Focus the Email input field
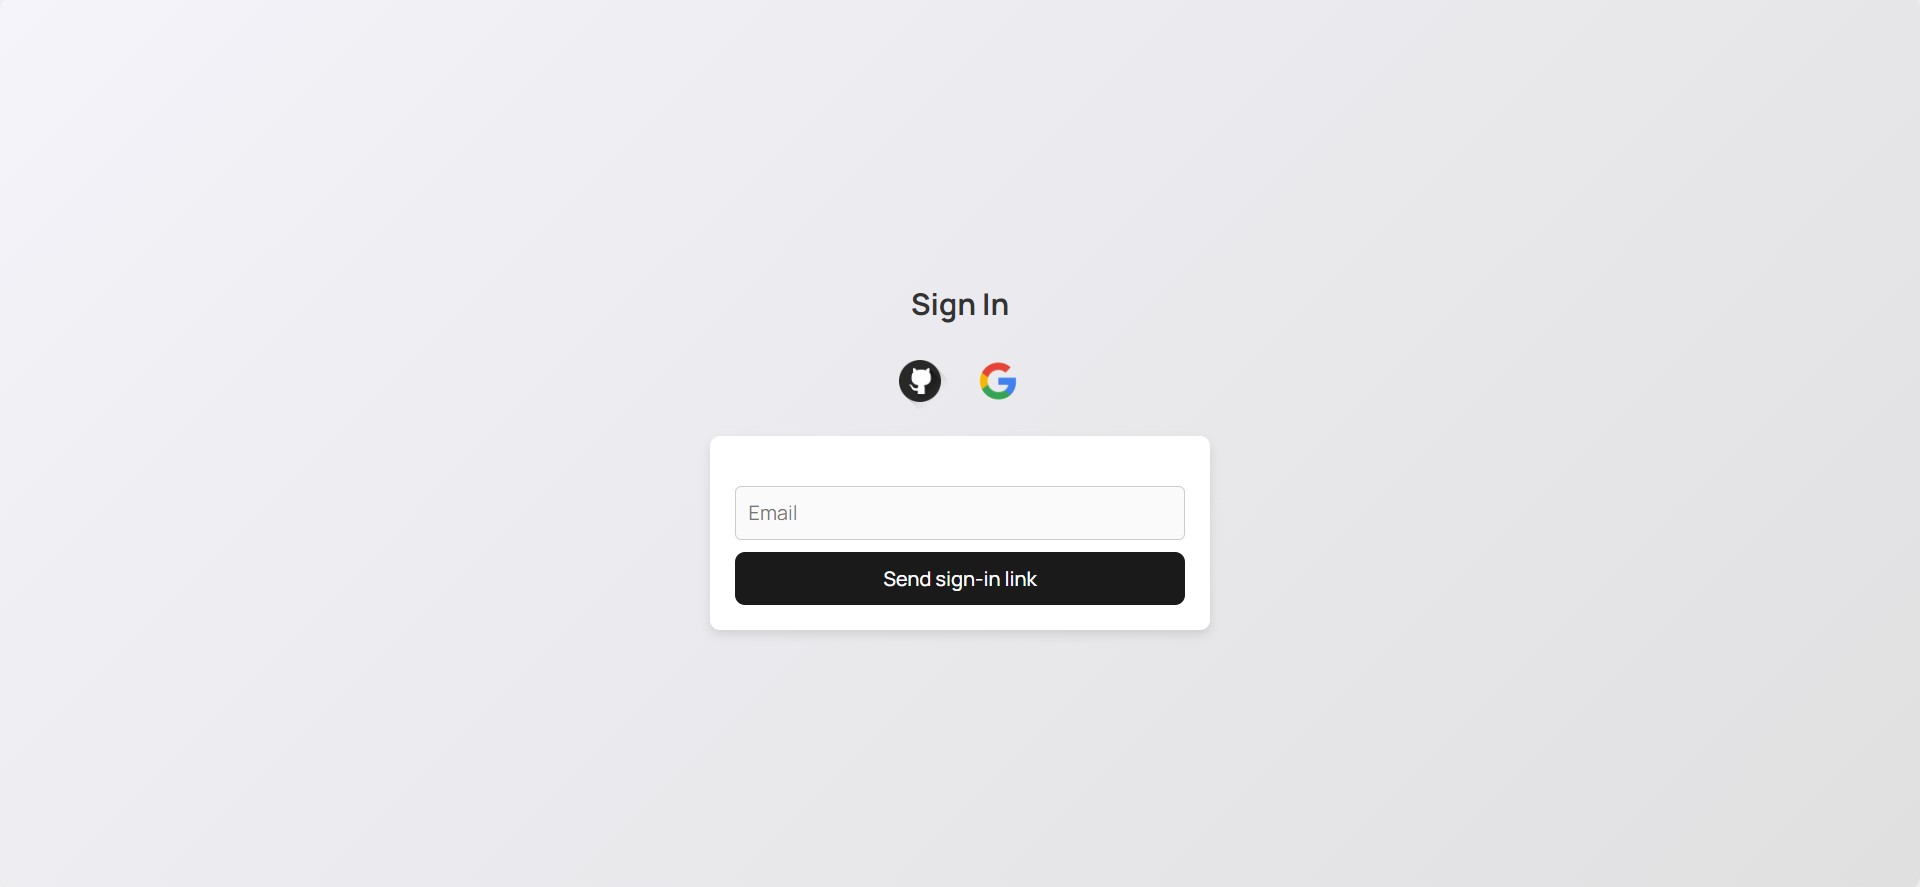 pyautogui.click(x=960, y=513)
